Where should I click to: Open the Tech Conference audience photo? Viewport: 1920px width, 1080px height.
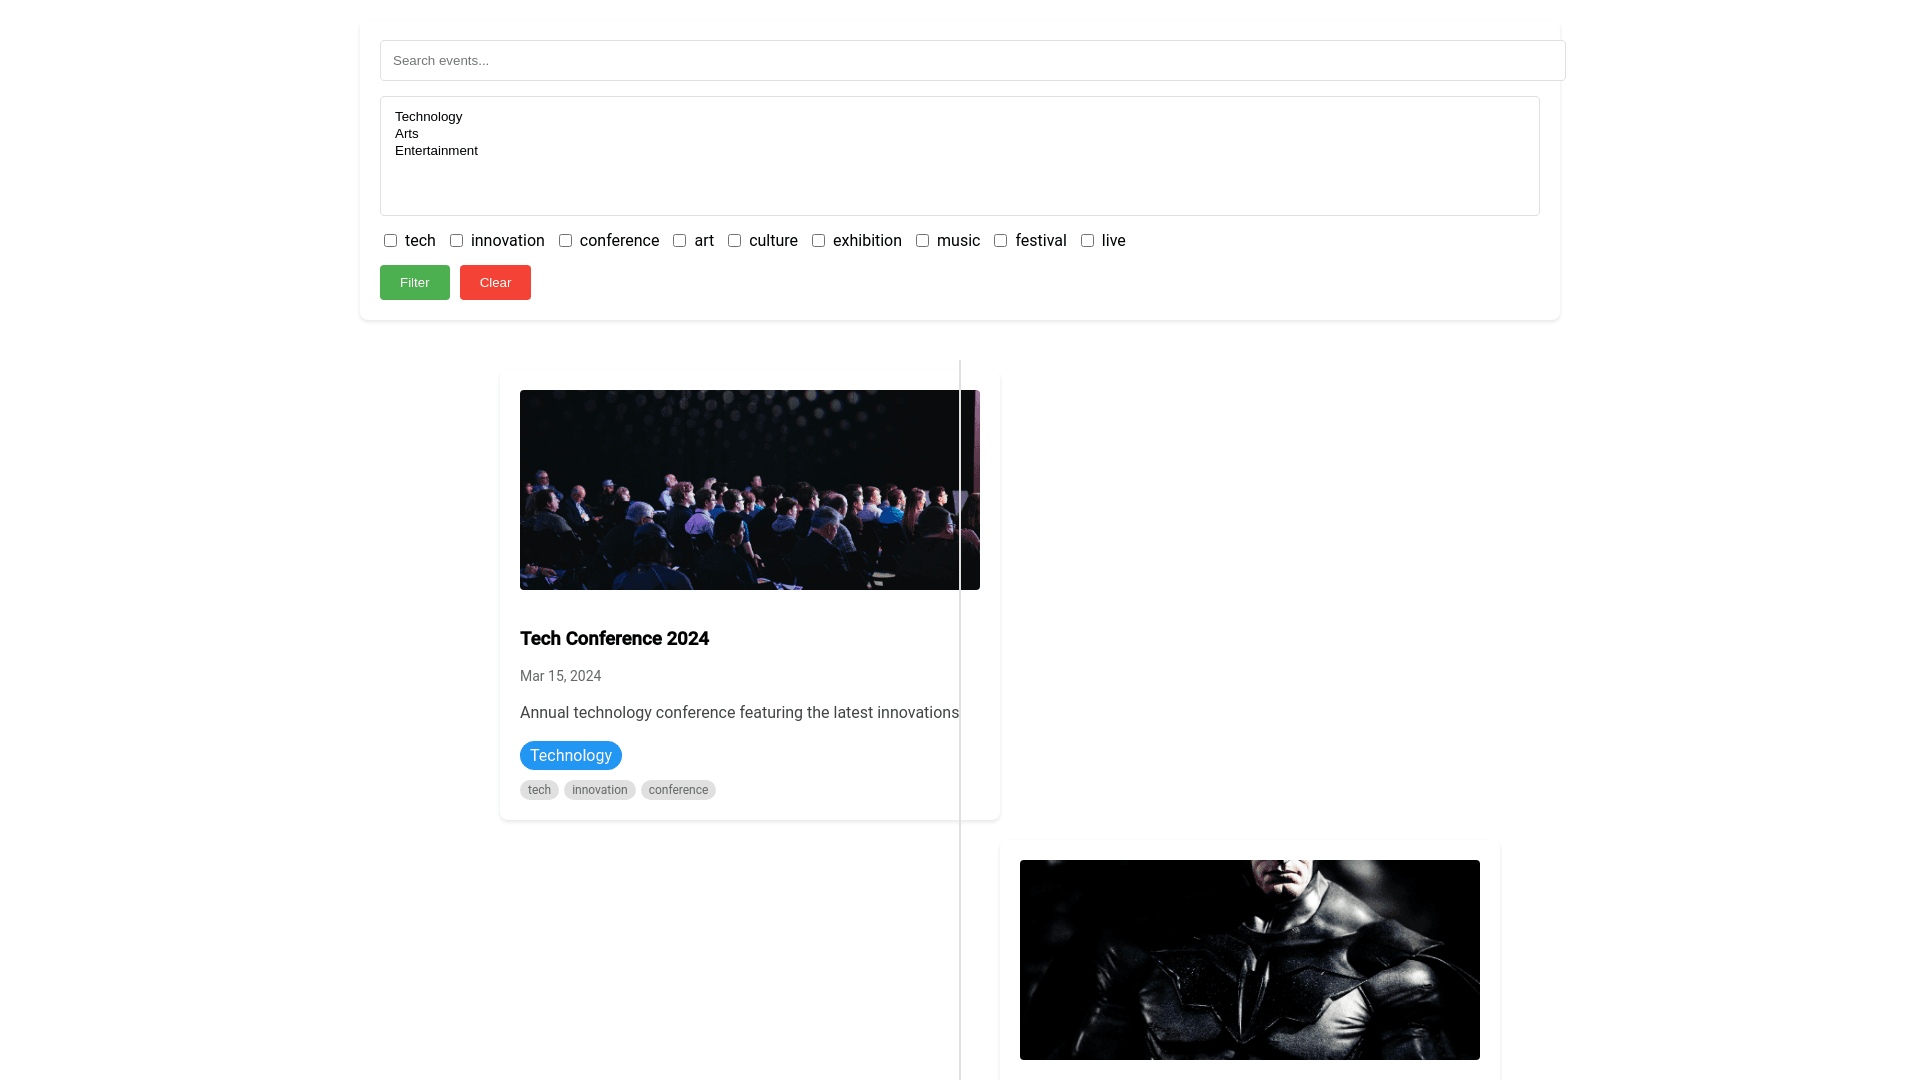tap(740, 490)
